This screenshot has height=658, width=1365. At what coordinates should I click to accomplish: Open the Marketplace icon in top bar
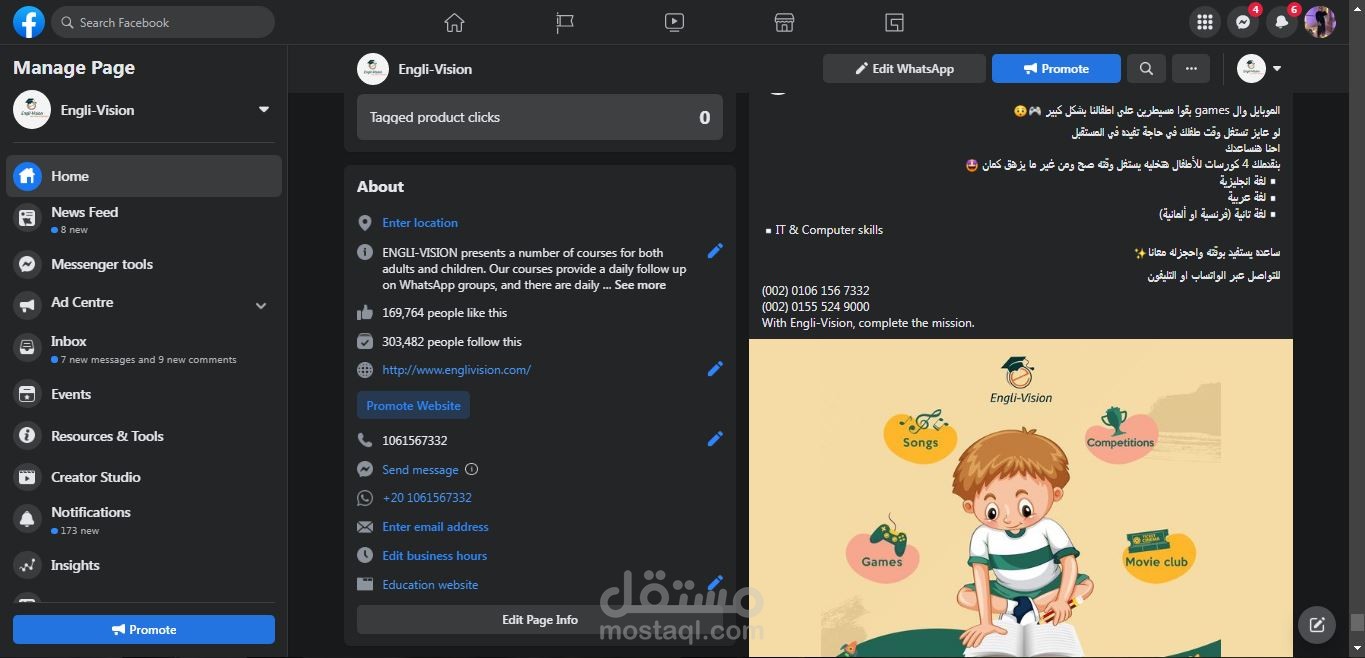[x=784, y=22]
